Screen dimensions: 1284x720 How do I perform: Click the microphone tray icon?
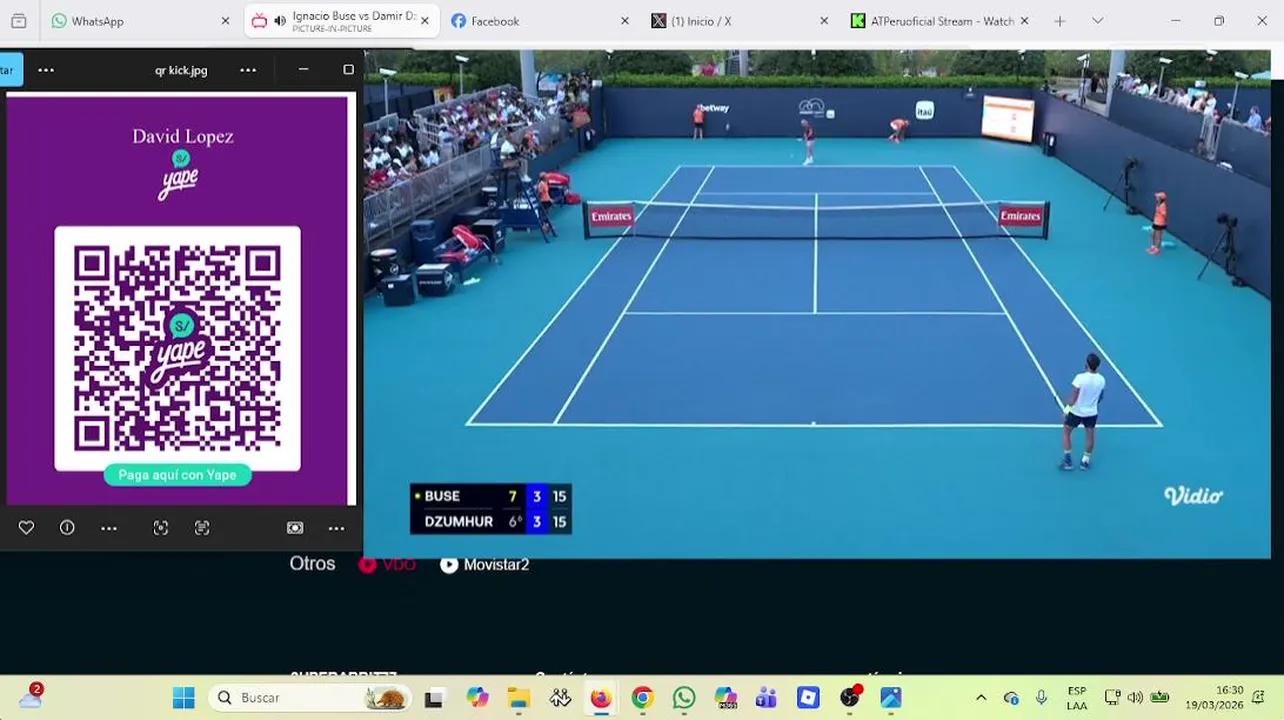tap(1041, 698)
